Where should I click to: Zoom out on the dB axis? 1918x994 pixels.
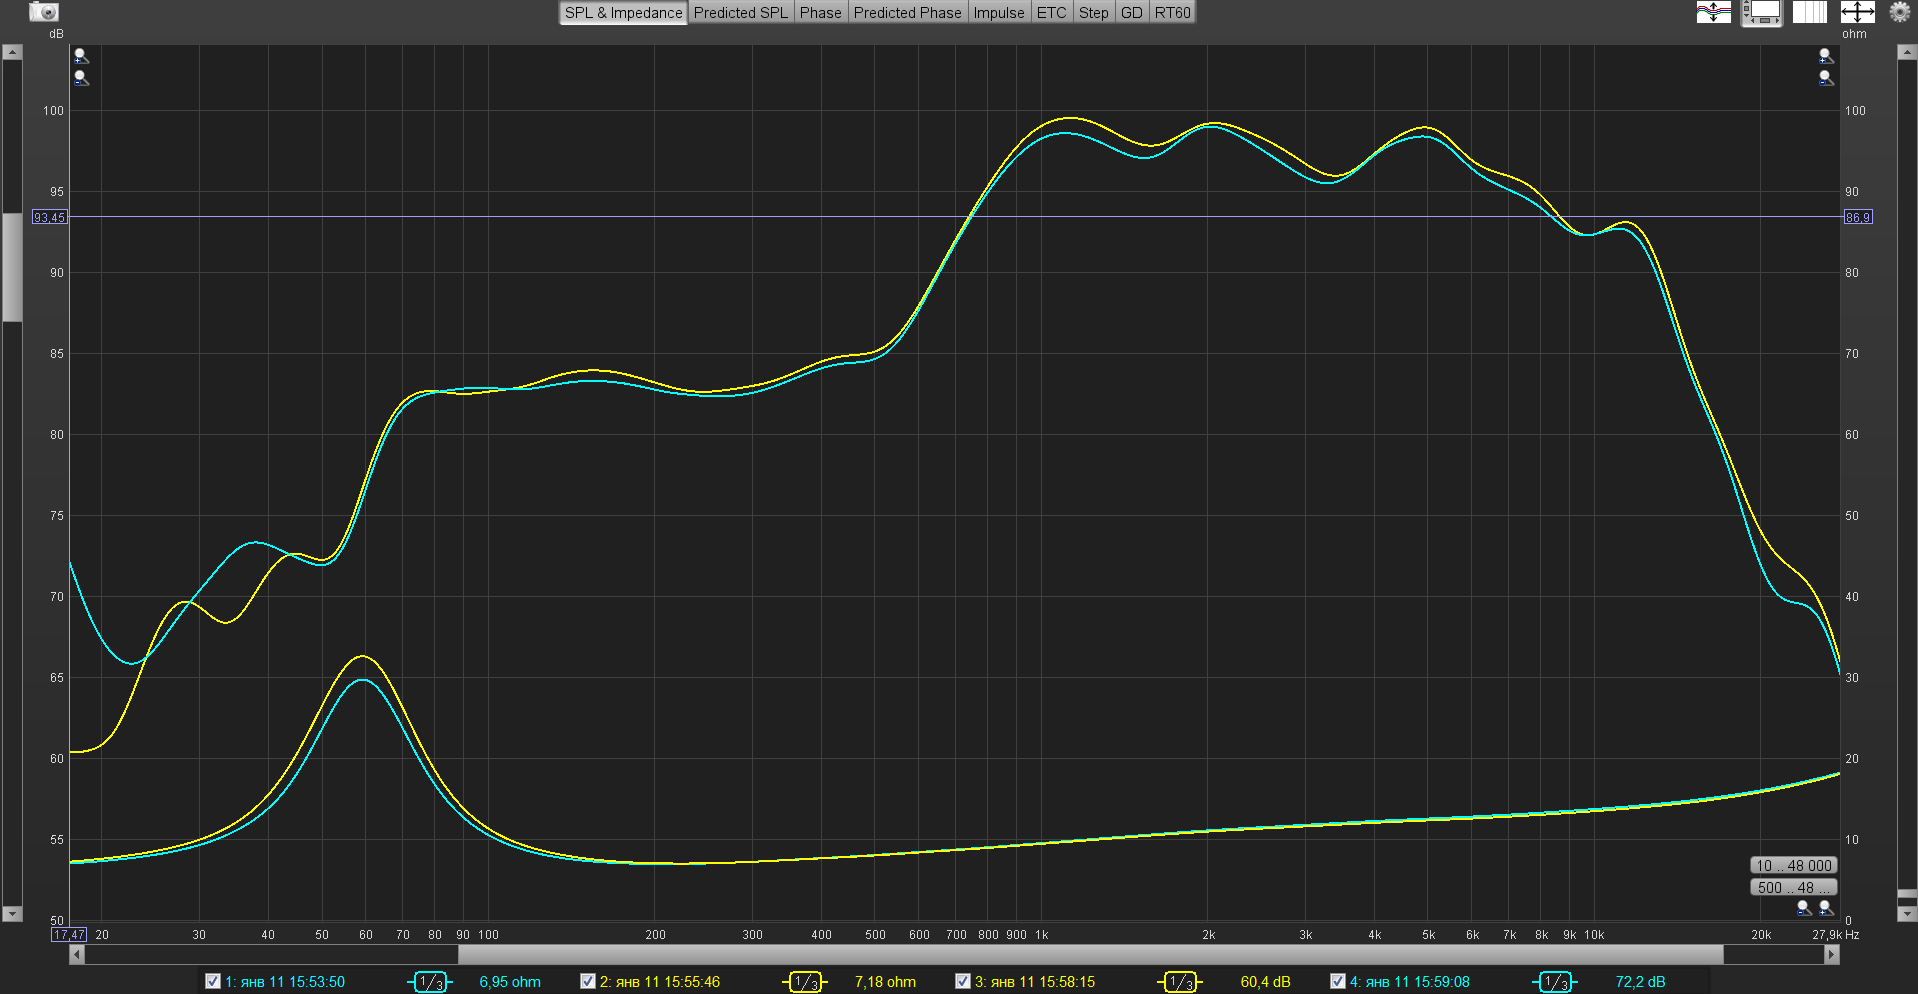coord(81,78)
